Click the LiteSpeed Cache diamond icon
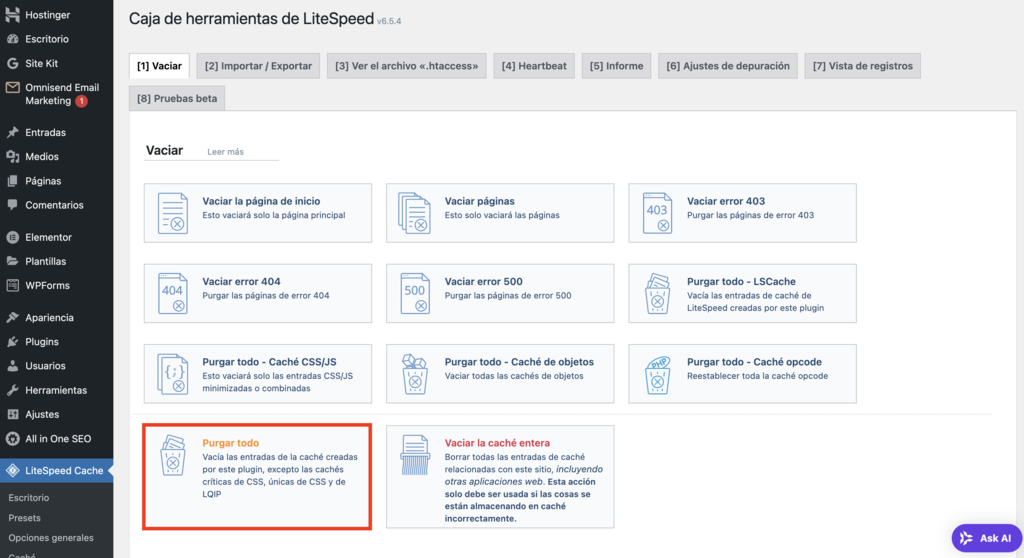This screenshot has width=1024, height=558. (x=12, y=470)
